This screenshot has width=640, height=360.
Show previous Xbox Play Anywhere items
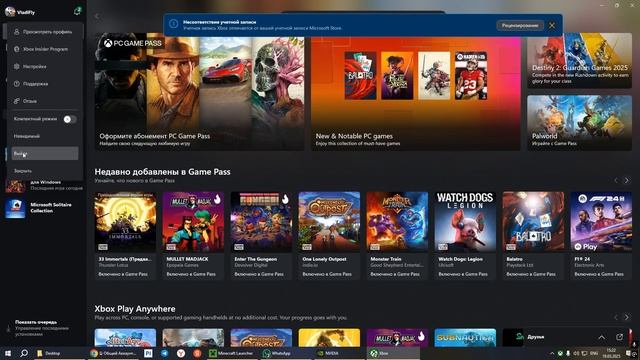click(x=616, y=317)
